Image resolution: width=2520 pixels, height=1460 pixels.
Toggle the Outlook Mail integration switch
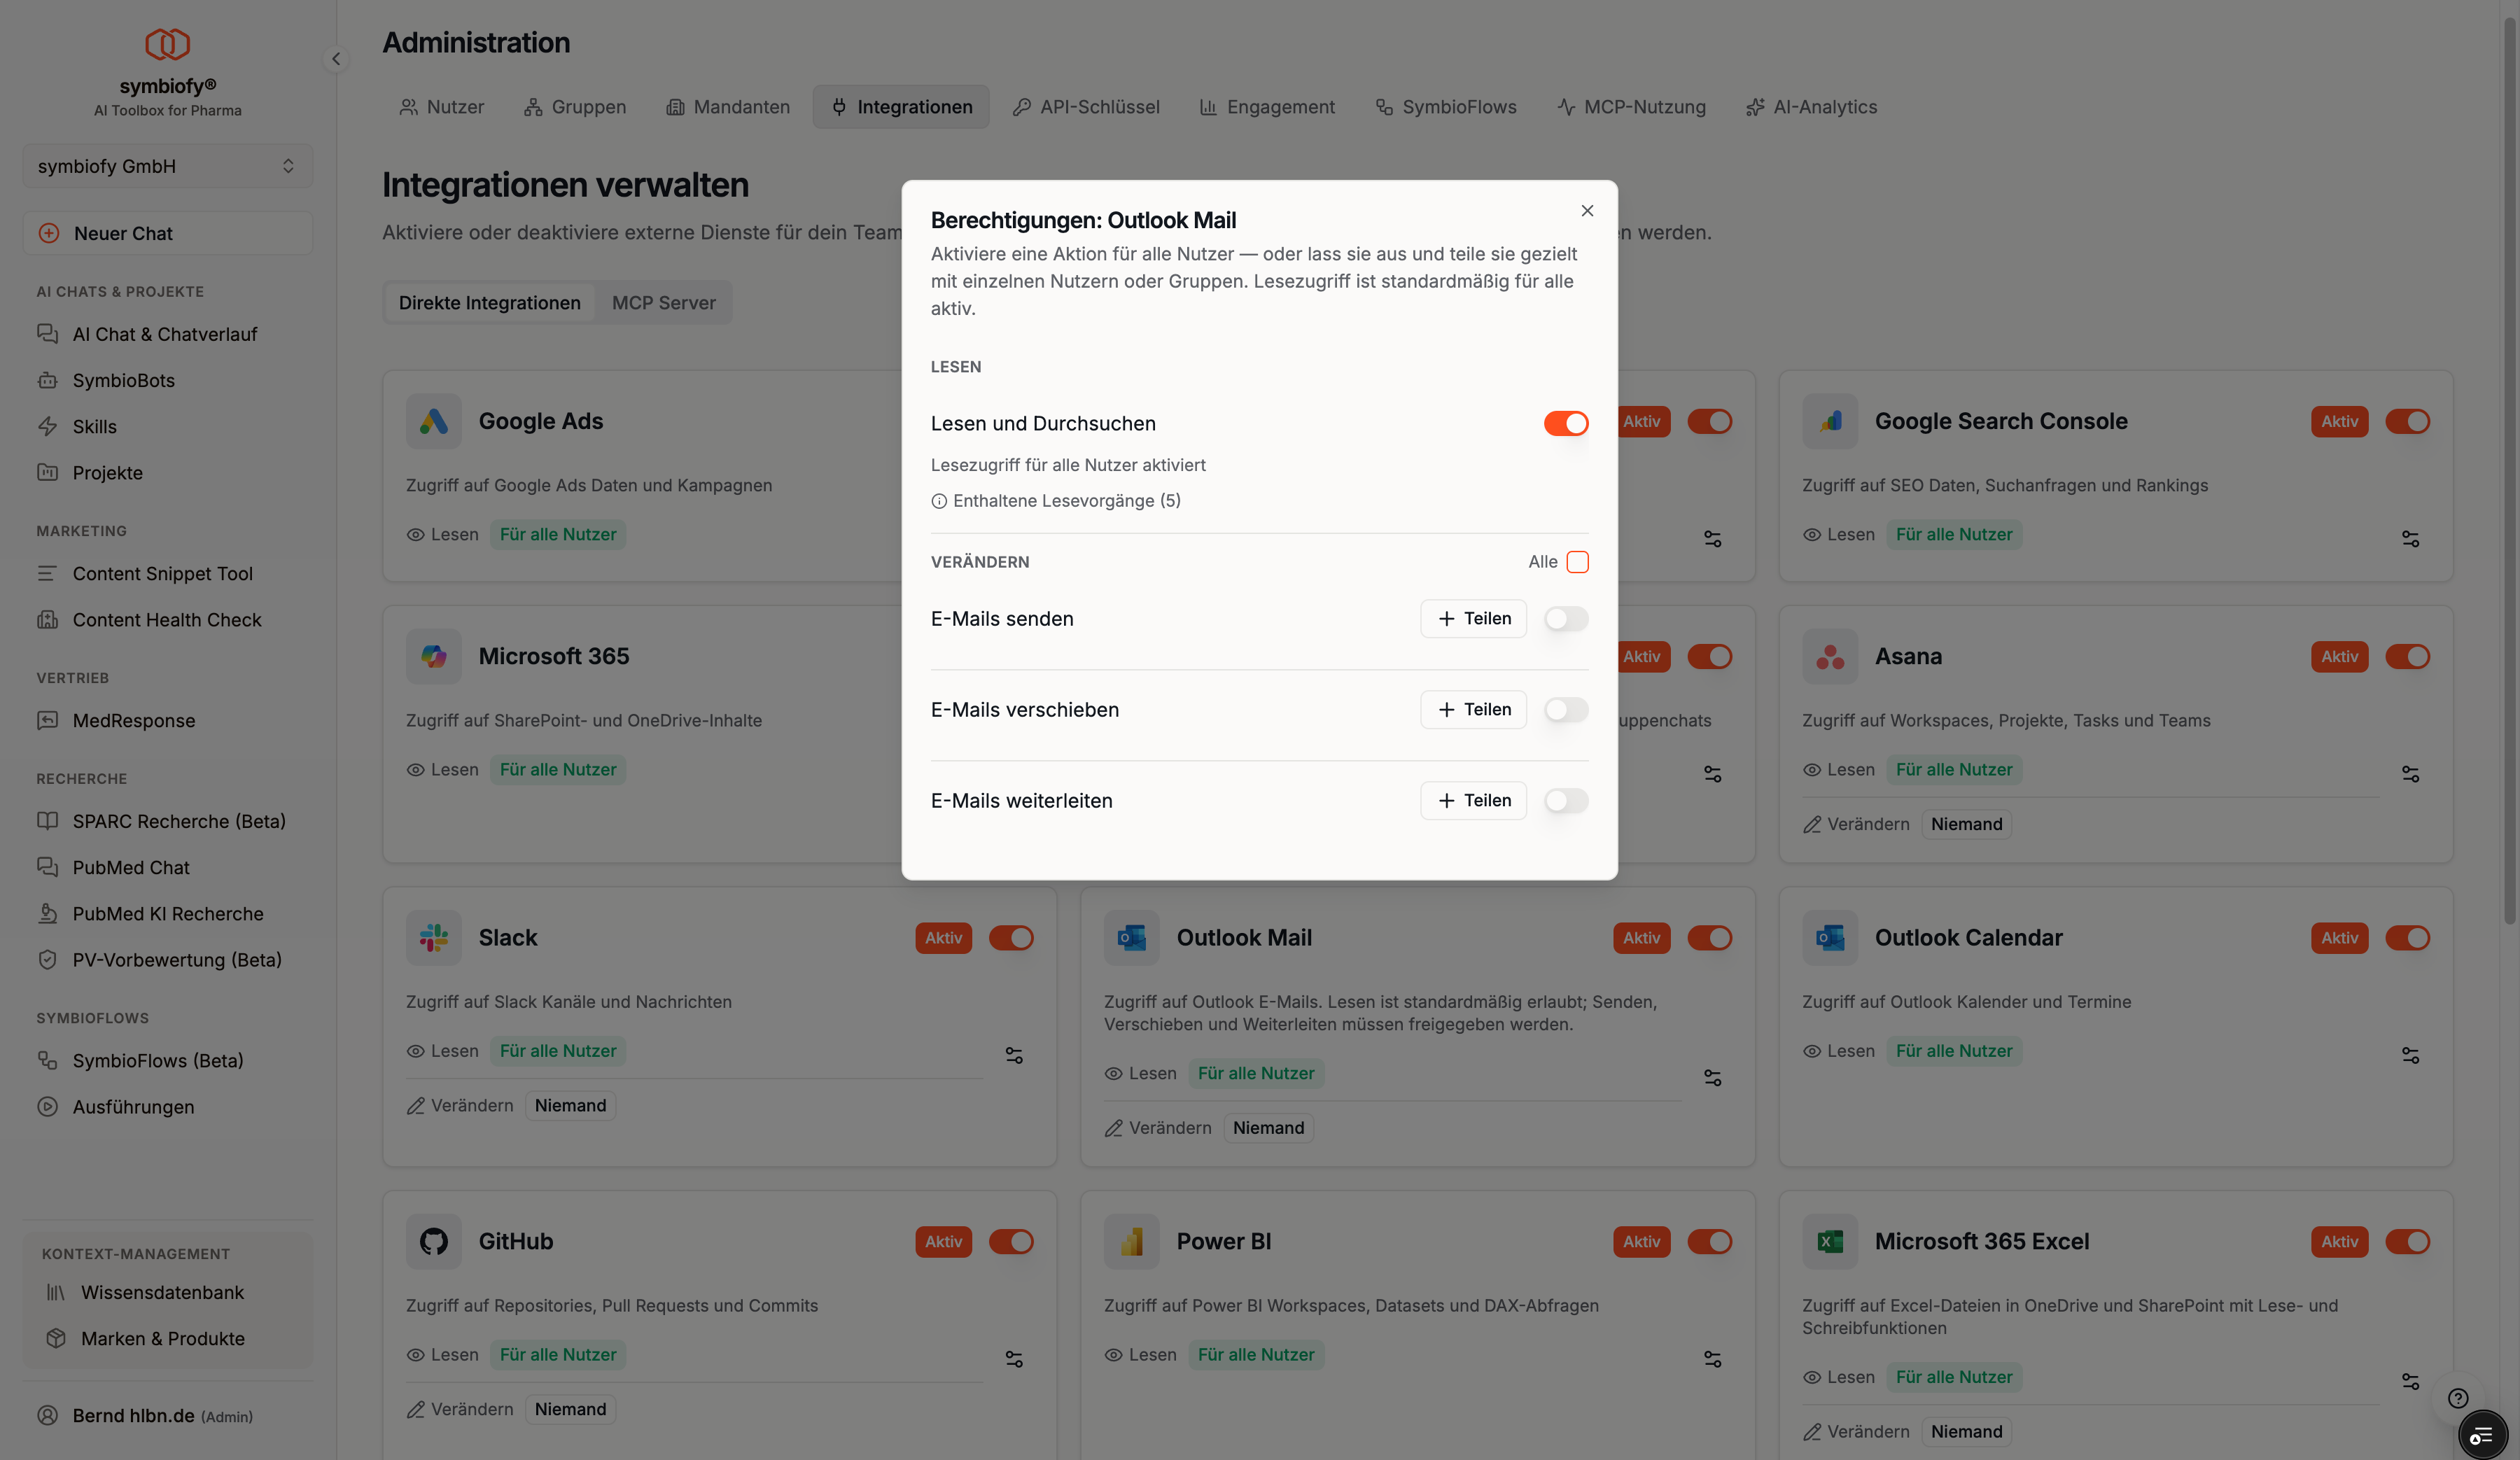pyautogui.click(x=1709, y=937)
